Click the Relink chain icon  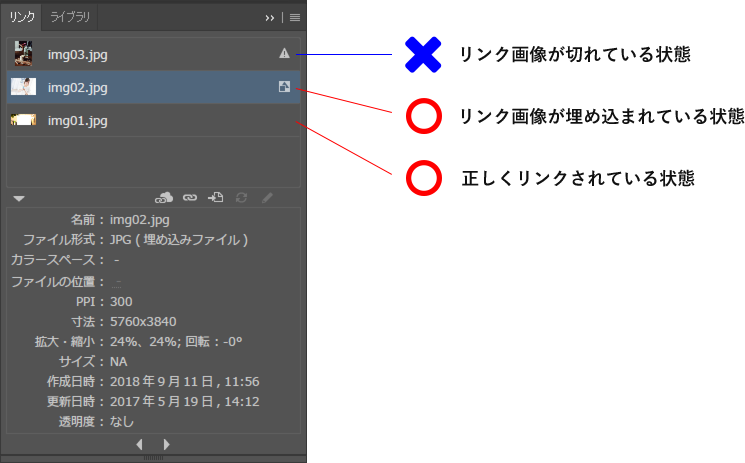click(189, 198)
